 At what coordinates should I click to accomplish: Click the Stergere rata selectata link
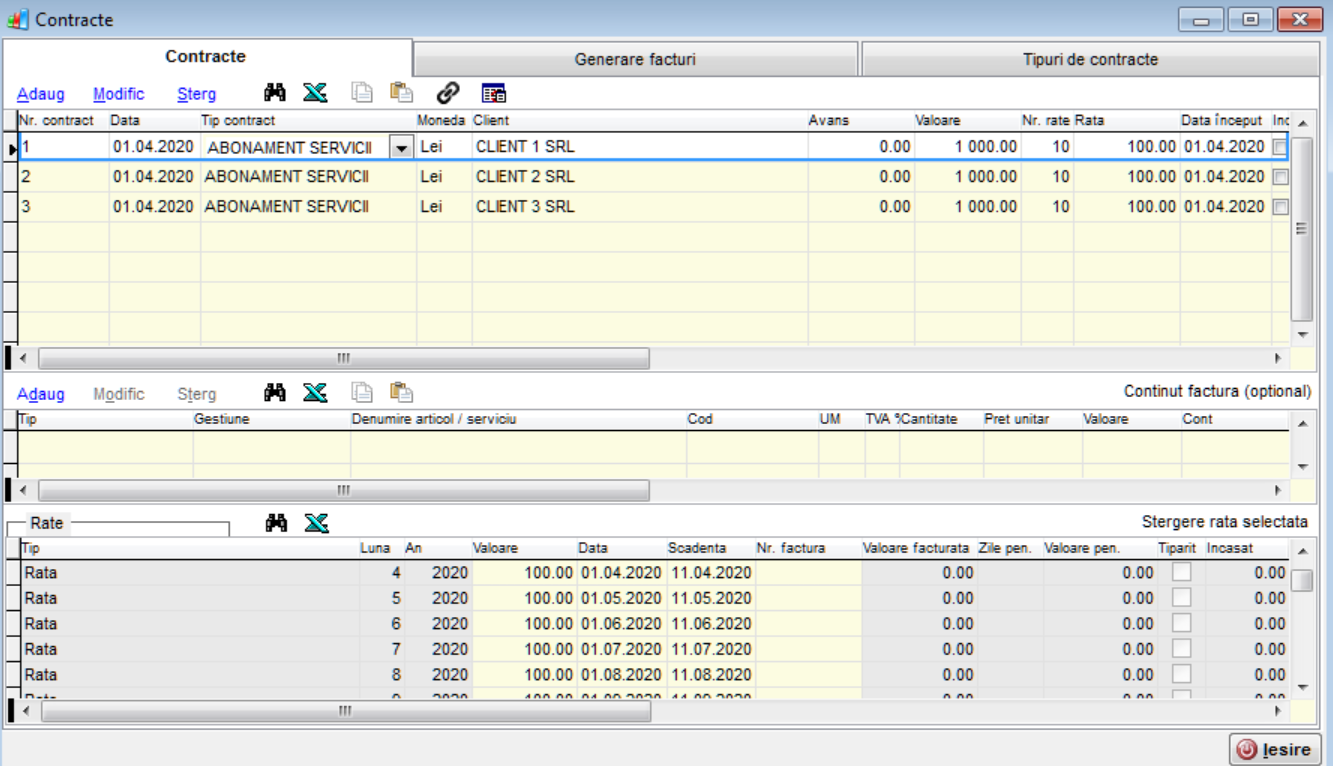[x=1225, y=522]
